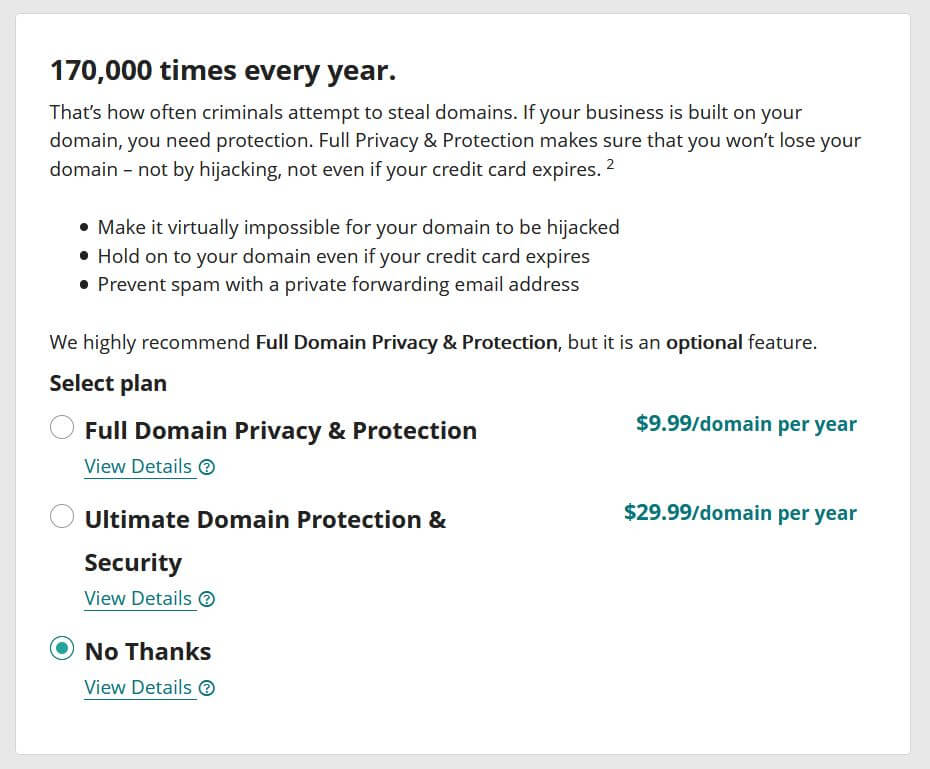Select Full Domain Privacy & Protection radio button
Screen dimensions: 930x769
click(x=62, y=427)
